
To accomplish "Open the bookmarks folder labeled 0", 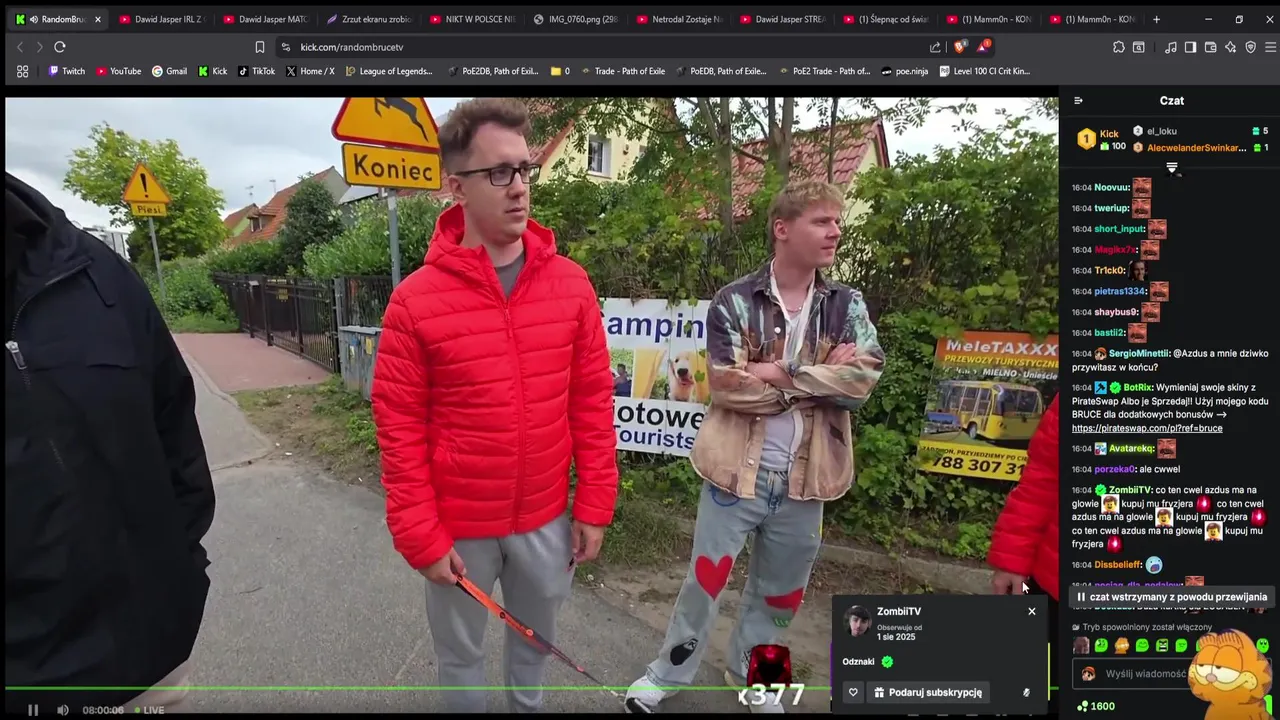I will point(560,71).
